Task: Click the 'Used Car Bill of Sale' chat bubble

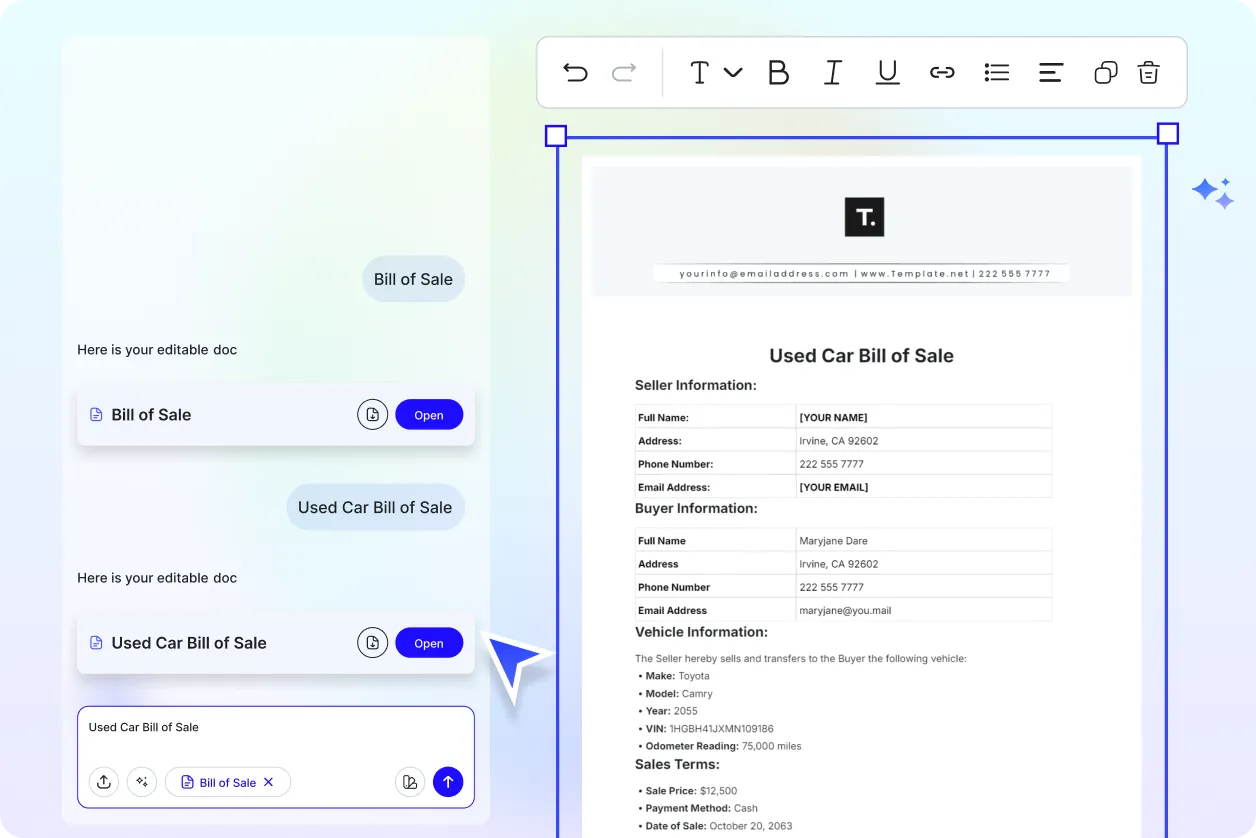Action: click(375, 507)
